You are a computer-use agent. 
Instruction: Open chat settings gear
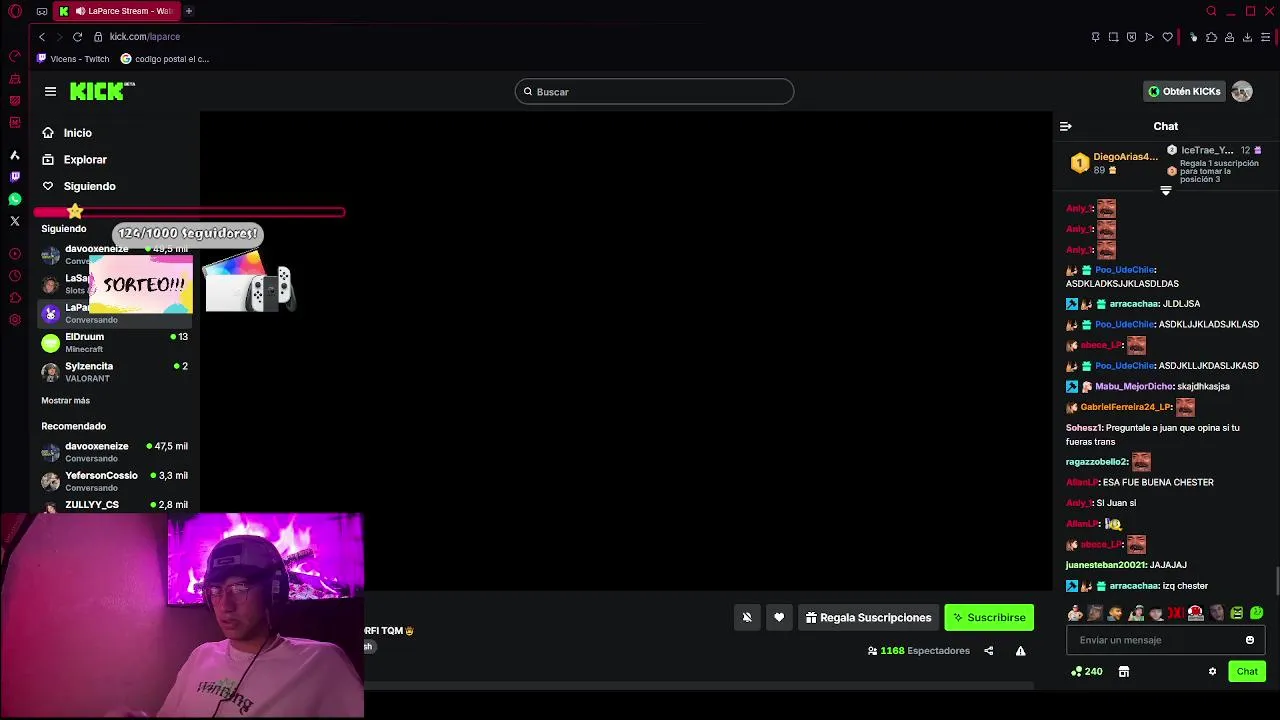(1212, 672)
